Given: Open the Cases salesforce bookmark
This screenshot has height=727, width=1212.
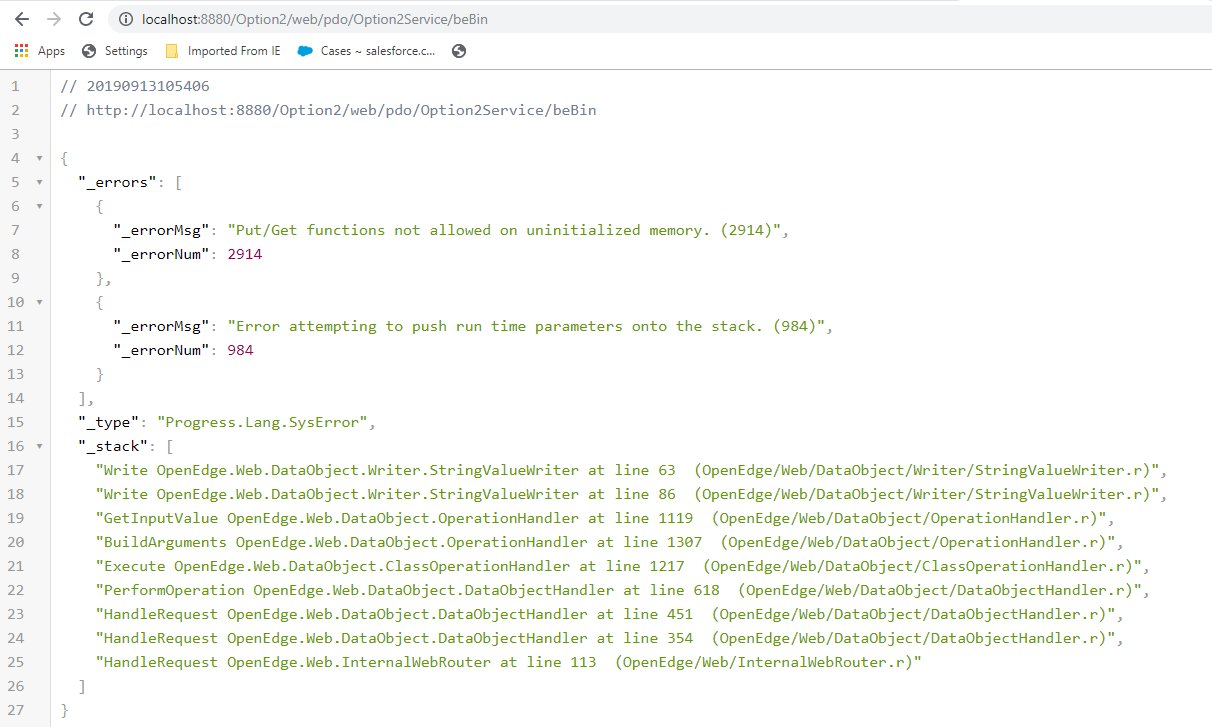Looking at the screenshot, I should [367, 51].
